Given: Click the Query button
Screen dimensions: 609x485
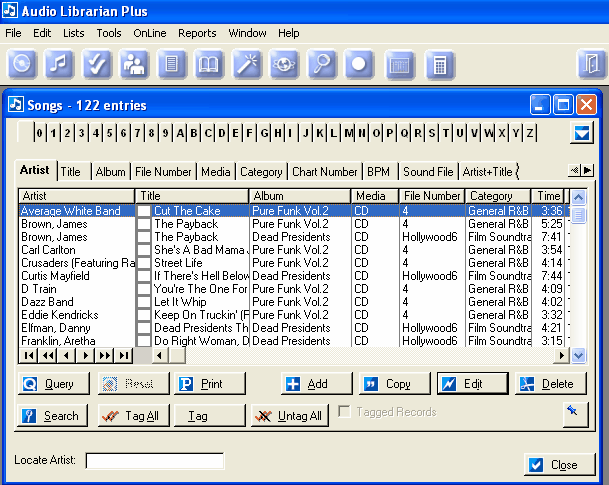Looking at the screenshot, I should tap(53, 384).
